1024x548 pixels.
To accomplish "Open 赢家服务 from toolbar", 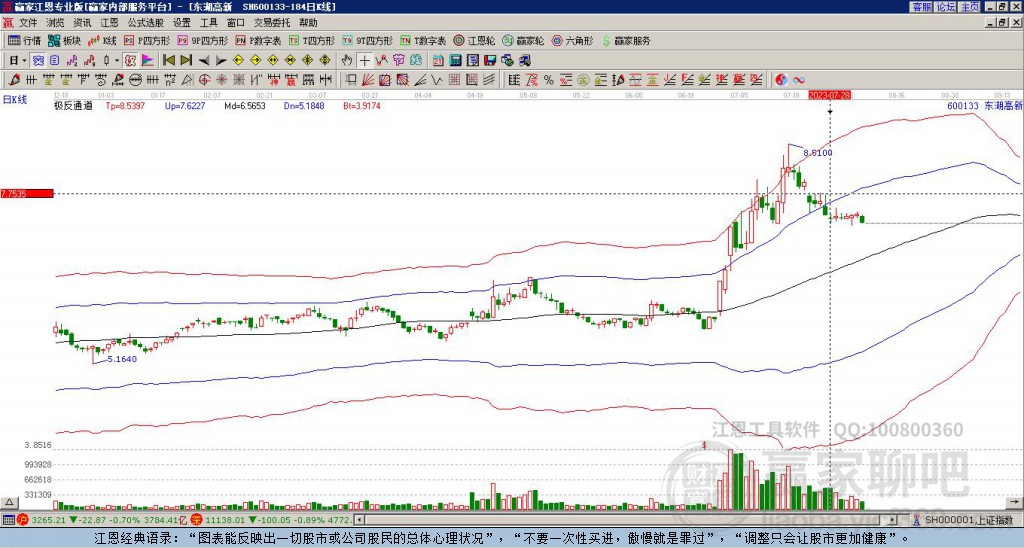I will (x=626, y=40).
